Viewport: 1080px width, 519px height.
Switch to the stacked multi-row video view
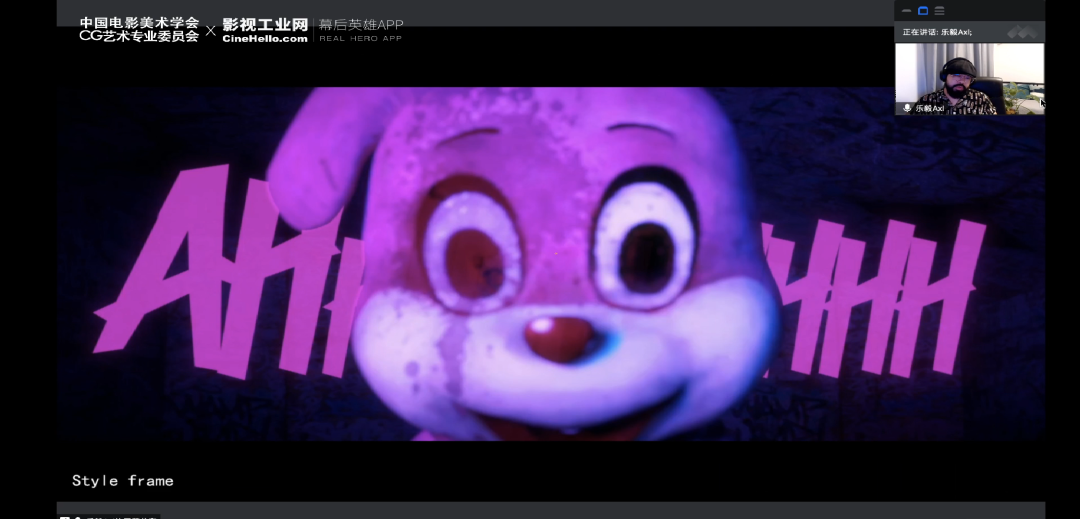pos(939,11)
